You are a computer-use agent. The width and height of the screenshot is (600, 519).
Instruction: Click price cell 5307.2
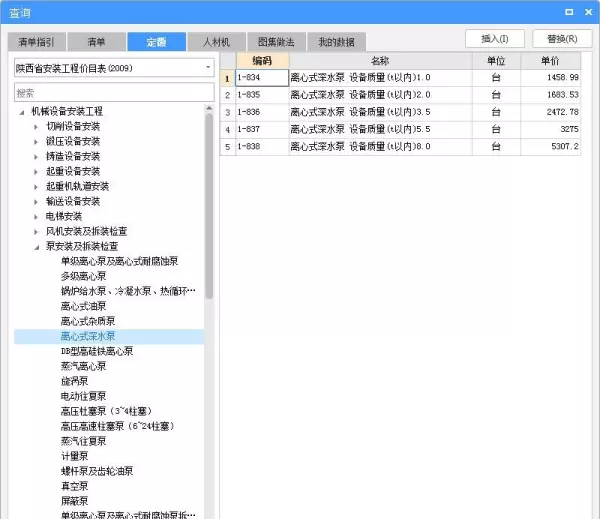pyautogui.click(x=550, y=147)
